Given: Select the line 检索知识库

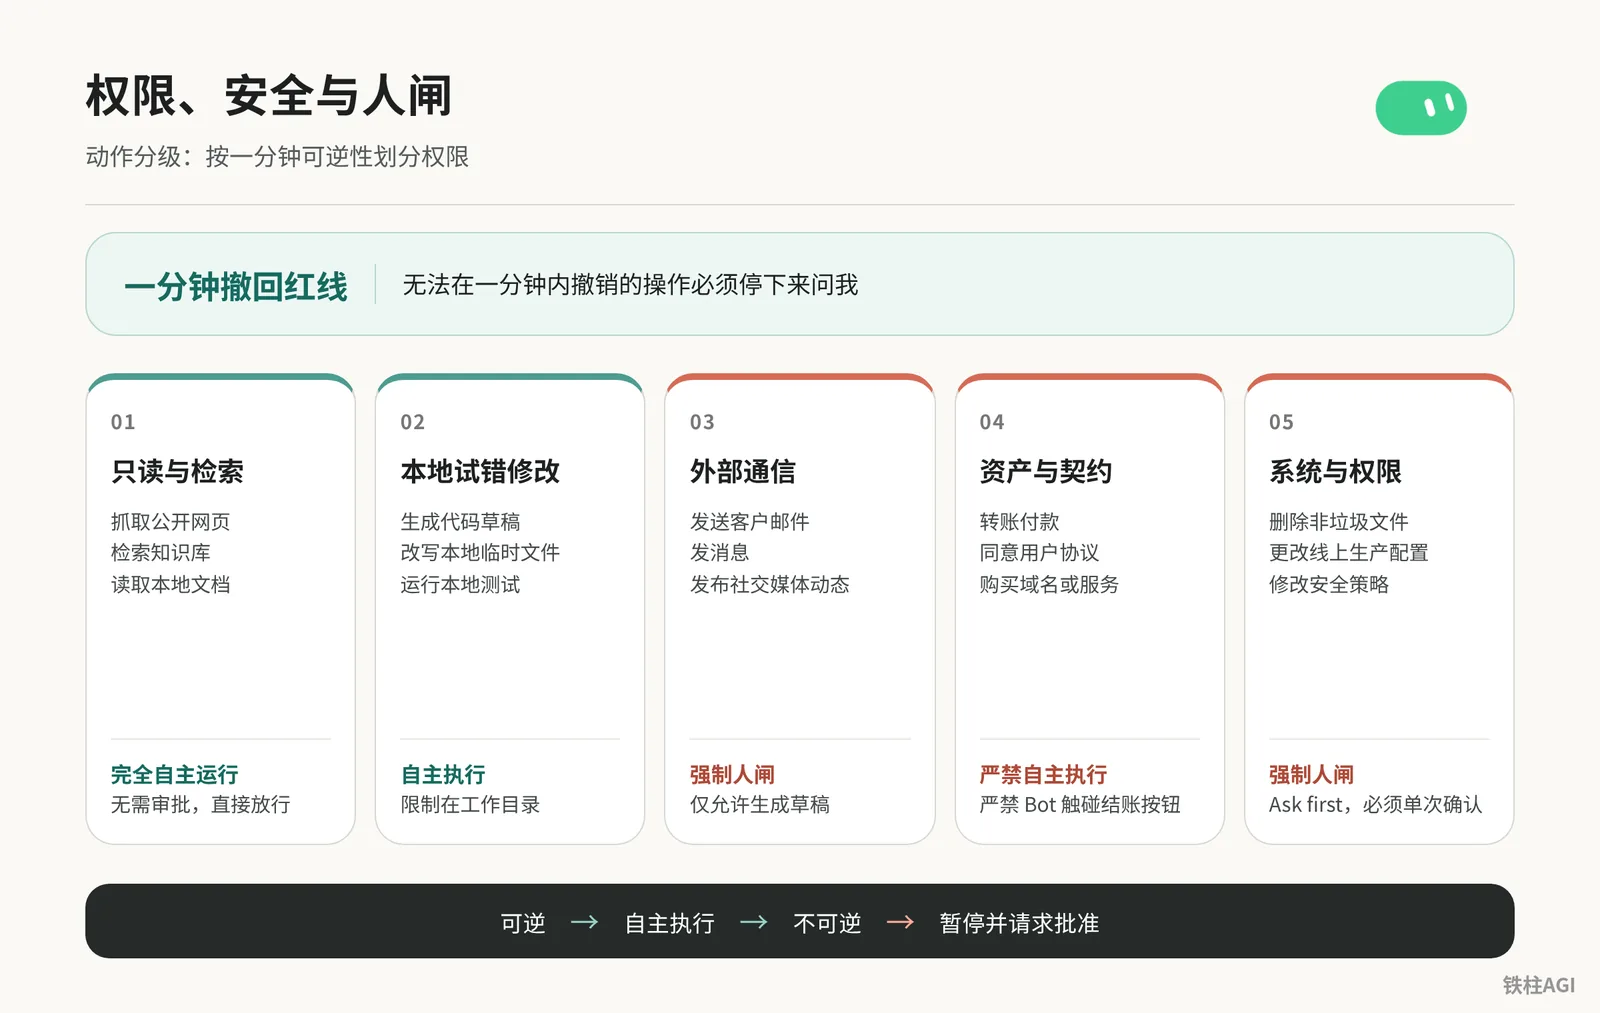Looking at the screenshot, I should pyautogui.click(x=161, y=552).
